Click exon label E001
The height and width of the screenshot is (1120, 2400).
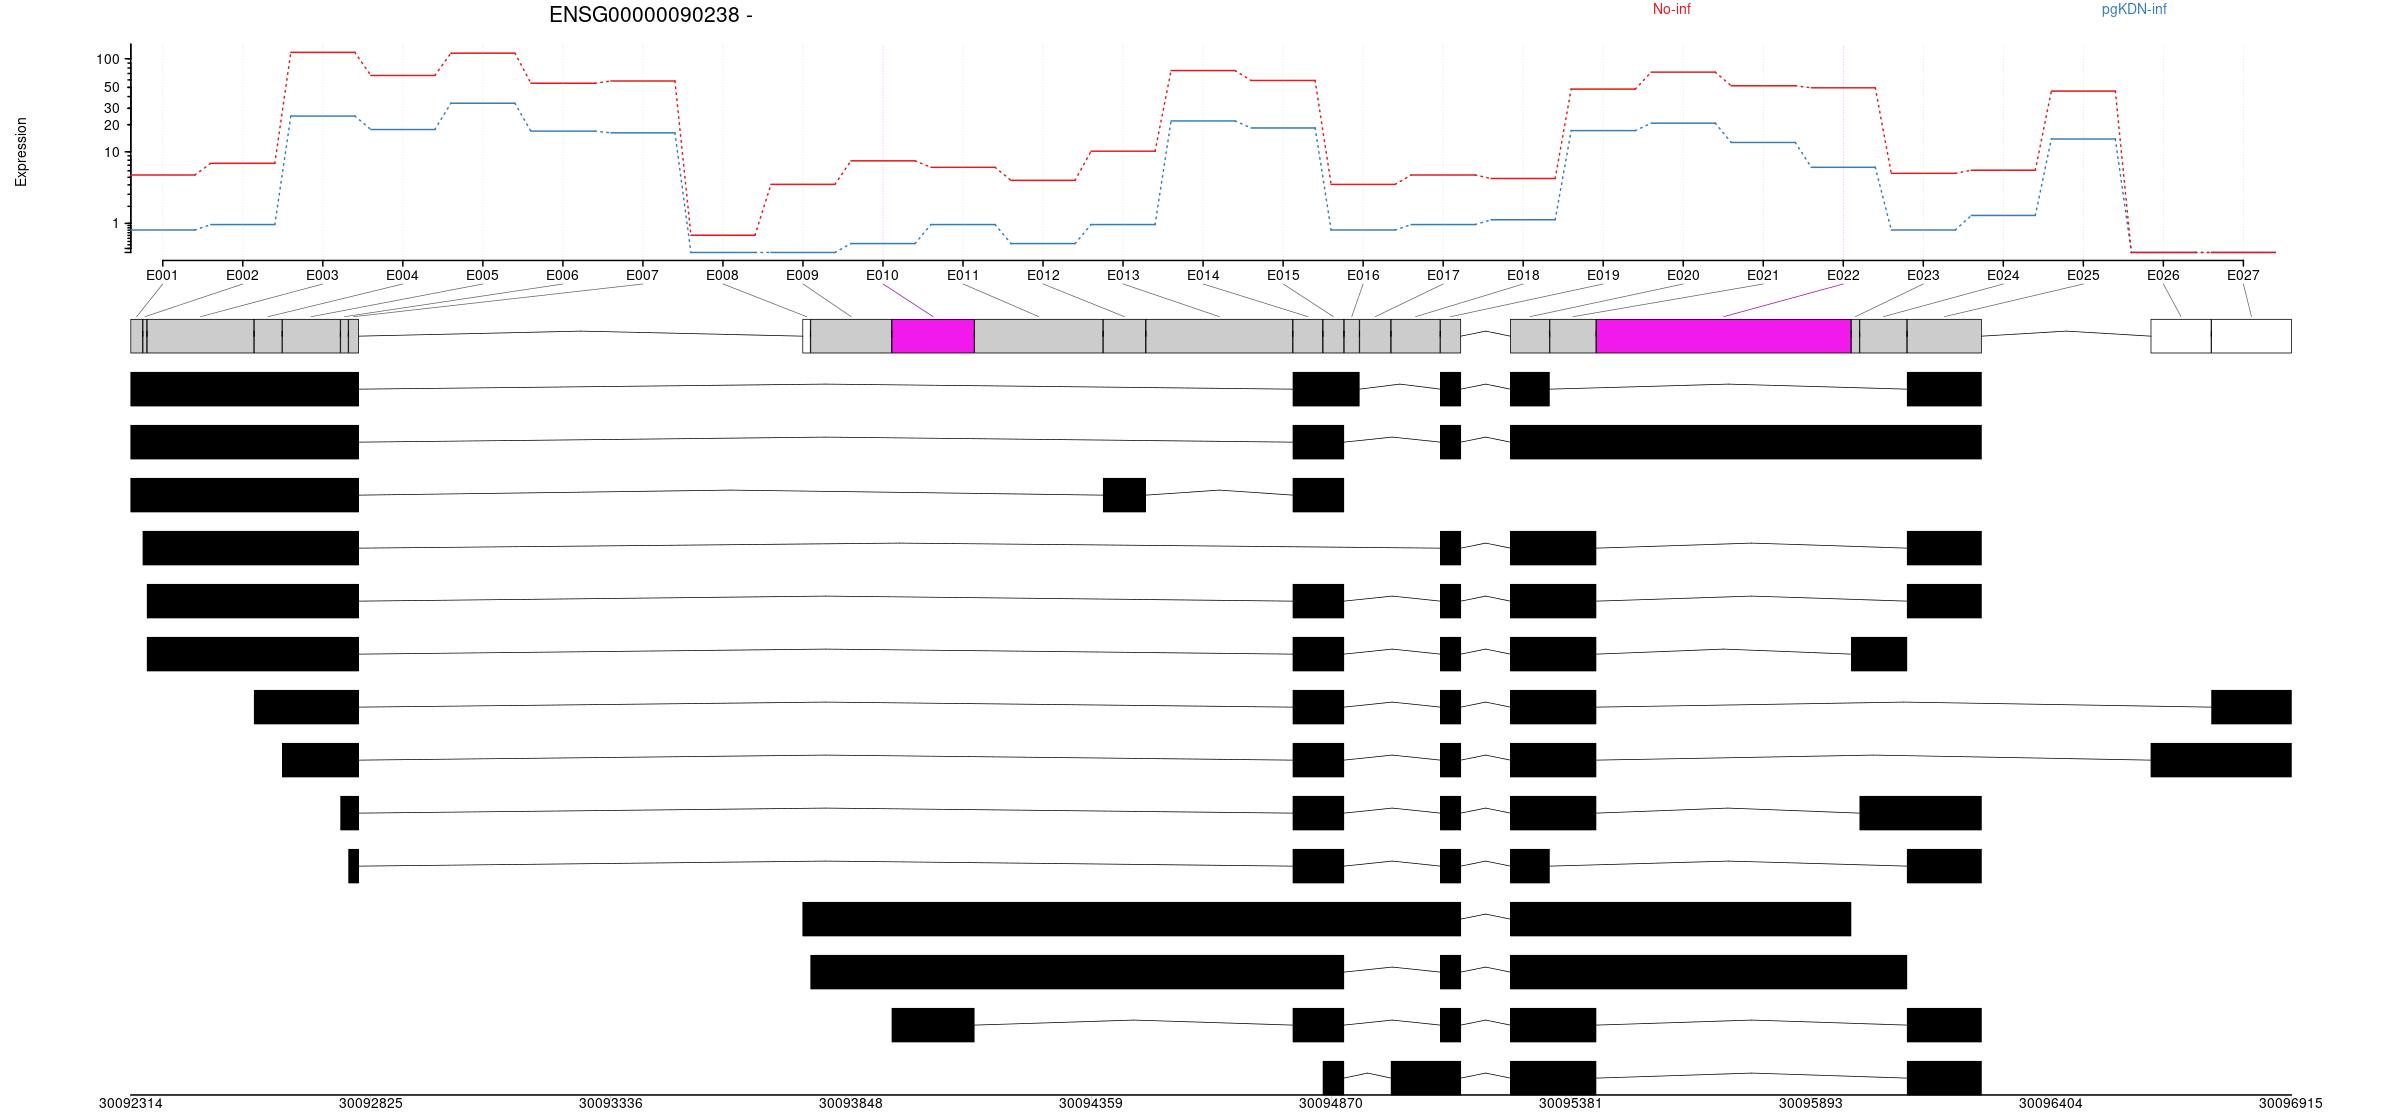click(x=162, y=275)
